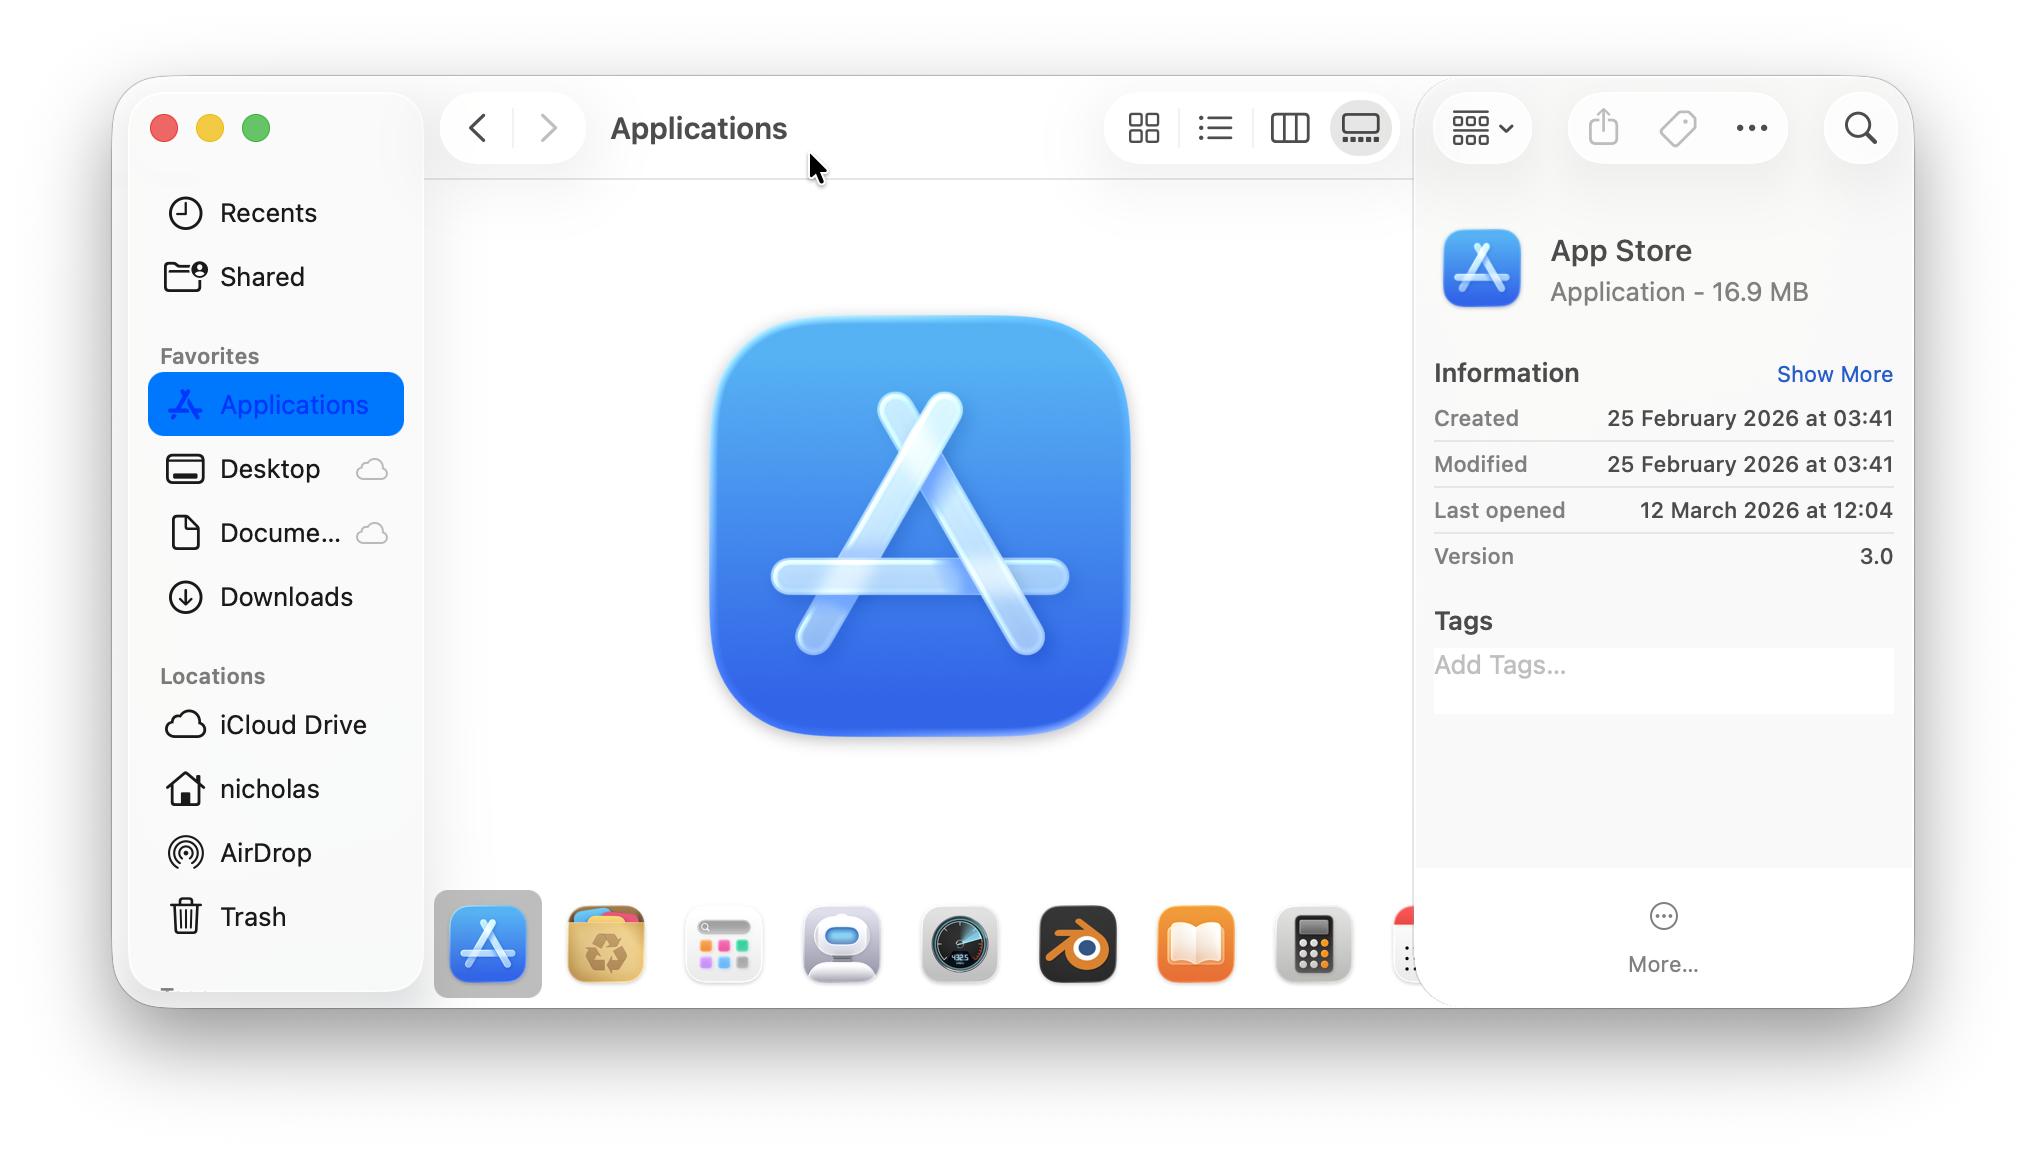
Task: Select the Books app thumbnail
Action: coord(1196,944)
